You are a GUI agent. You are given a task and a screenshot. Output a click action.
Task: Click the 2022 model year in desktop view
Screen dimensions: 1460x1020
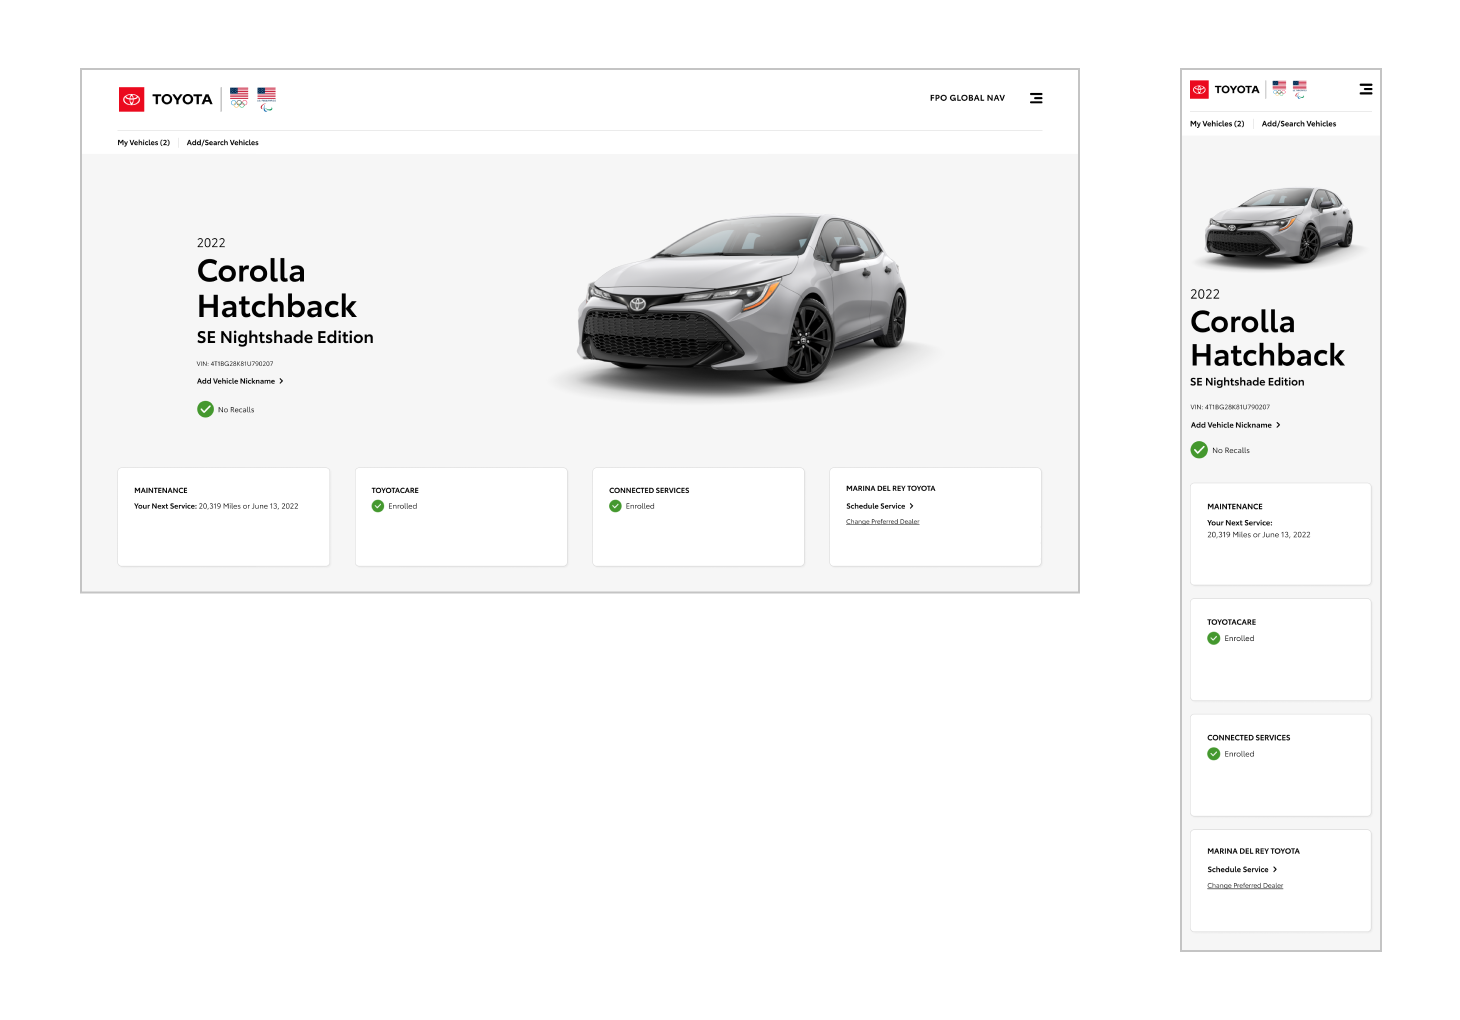pos(211,243)
